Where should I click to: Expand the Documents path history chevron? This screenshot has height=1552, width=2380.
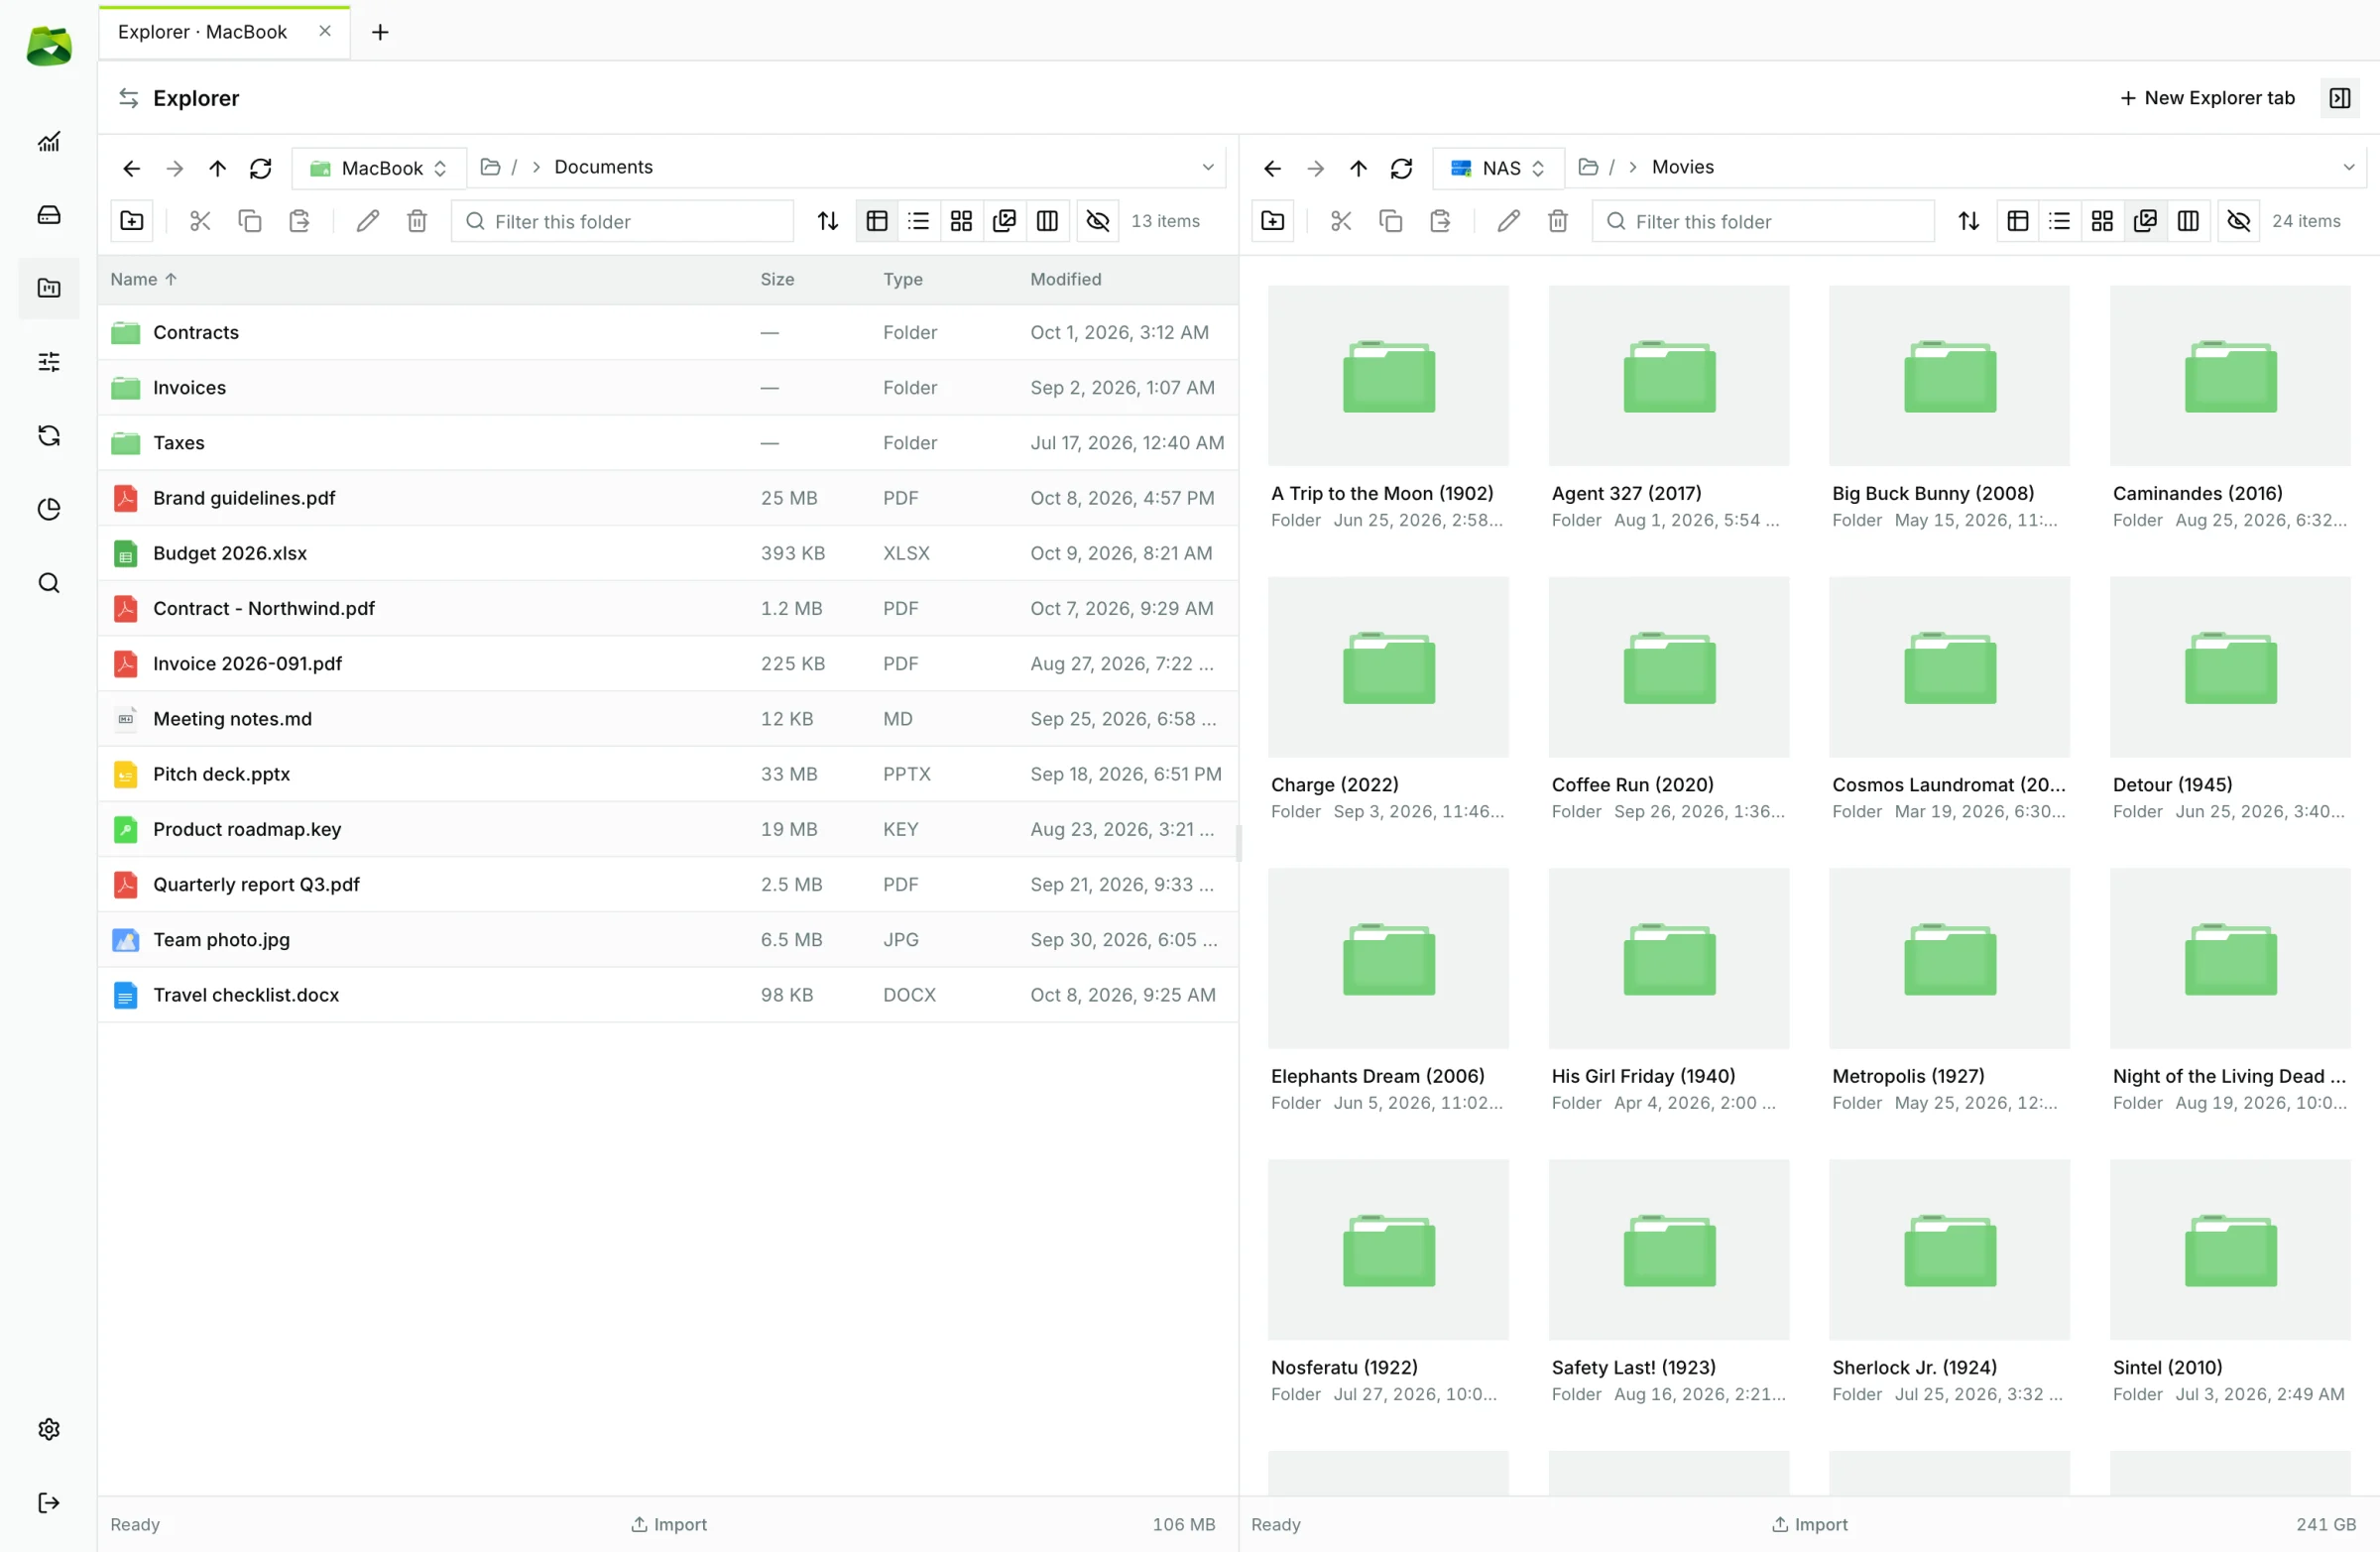click(1208, 167)
